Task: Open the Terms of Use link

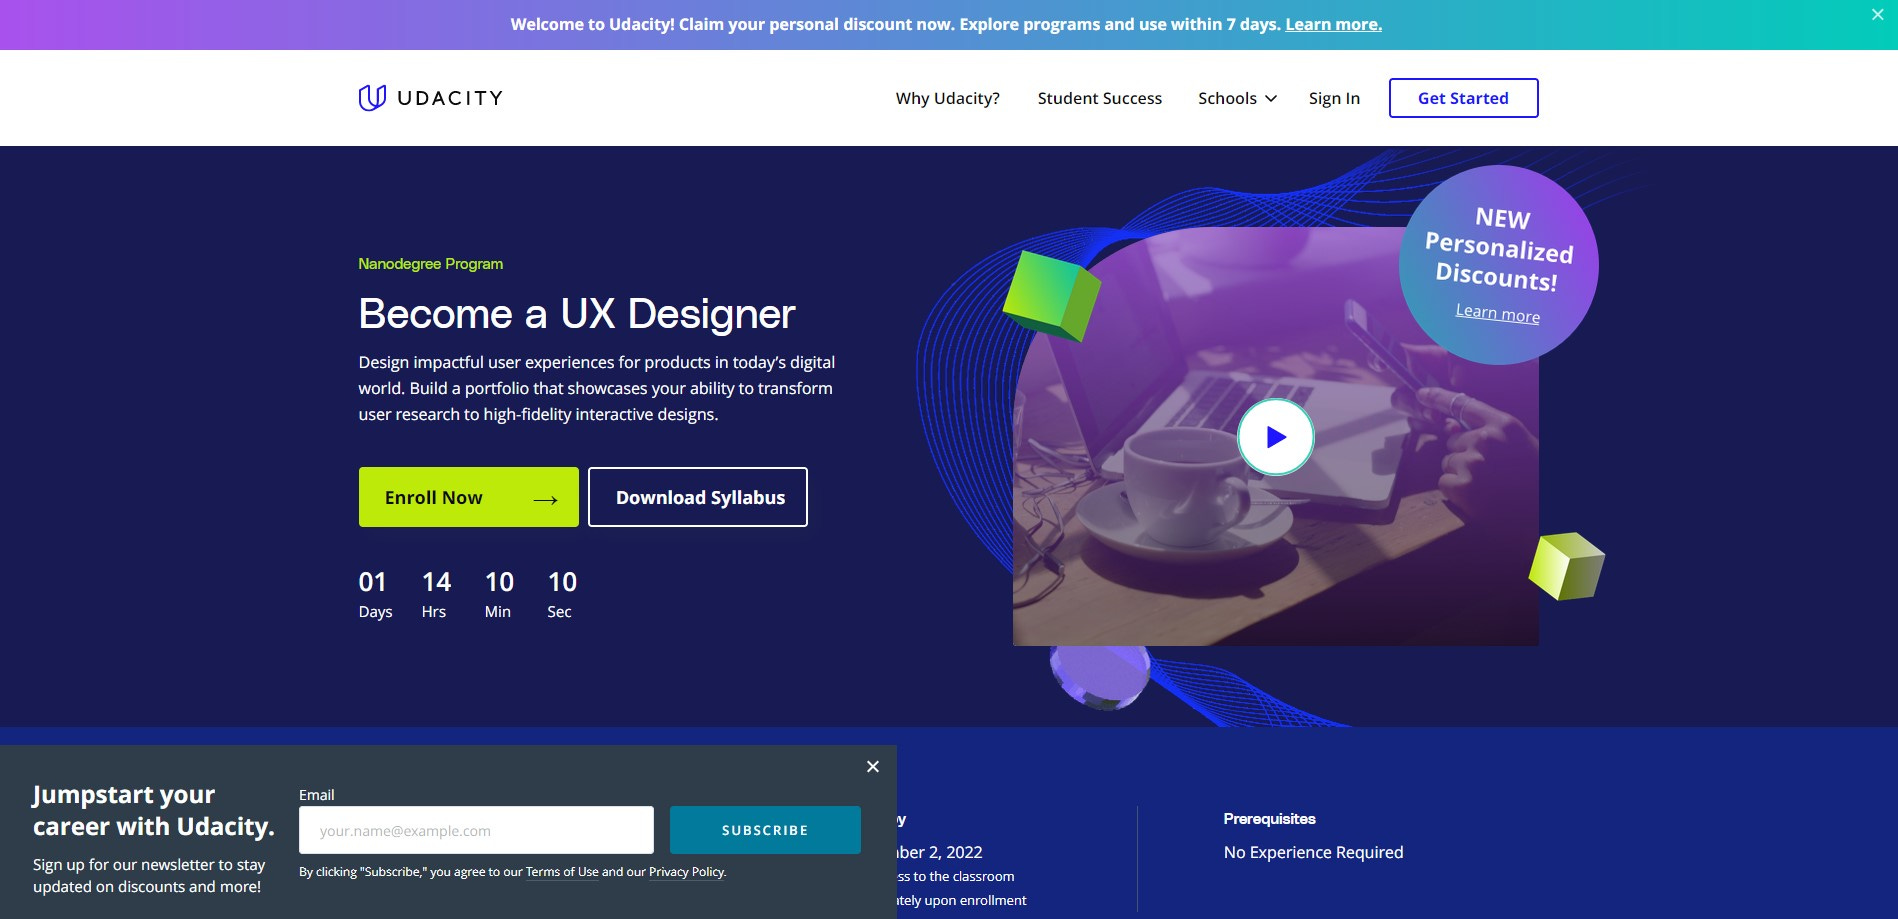Action: [562, 872]
